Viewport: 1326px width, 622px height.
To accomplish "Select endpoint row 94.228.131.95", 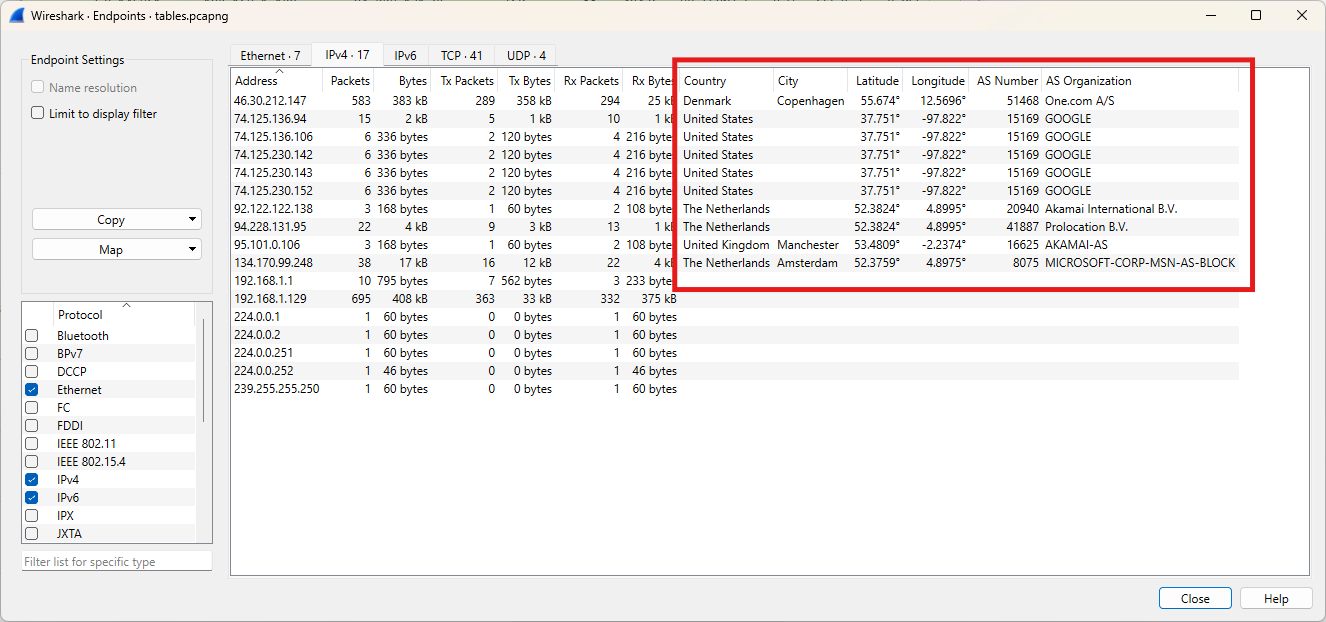I will click(735, 227).
